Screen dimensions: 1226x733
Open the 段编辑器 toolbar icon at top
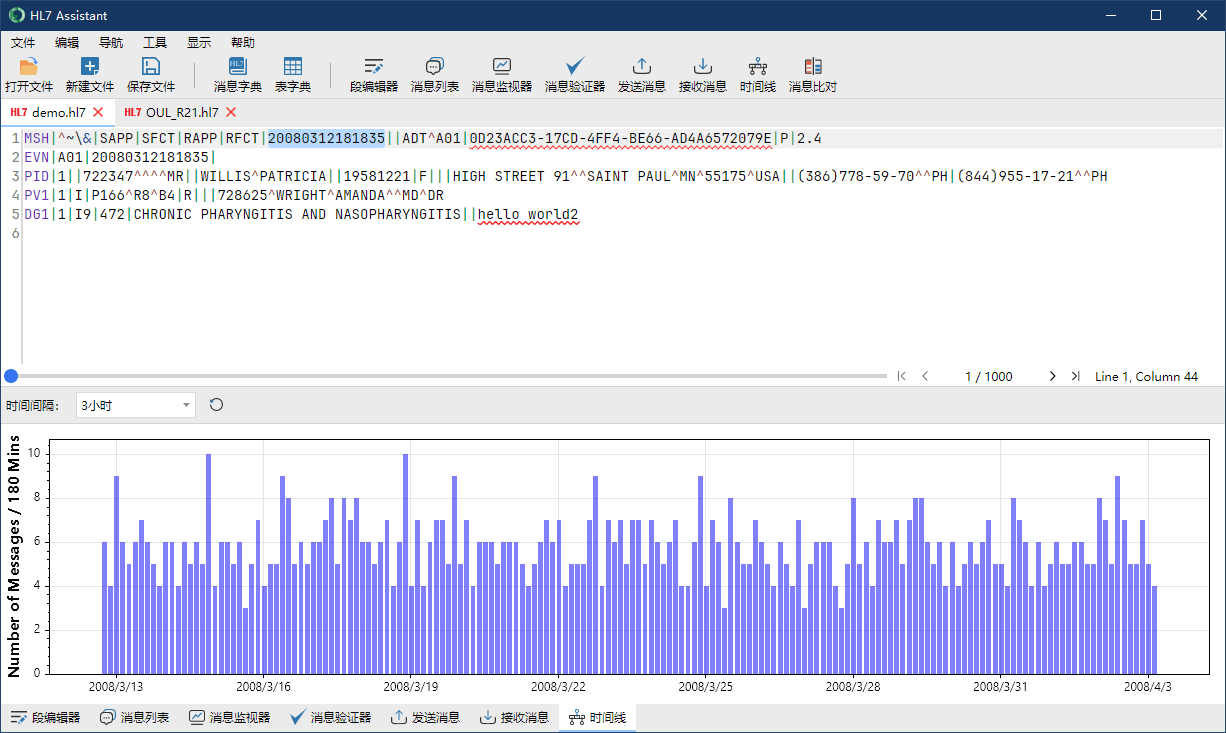coord(374,67)
